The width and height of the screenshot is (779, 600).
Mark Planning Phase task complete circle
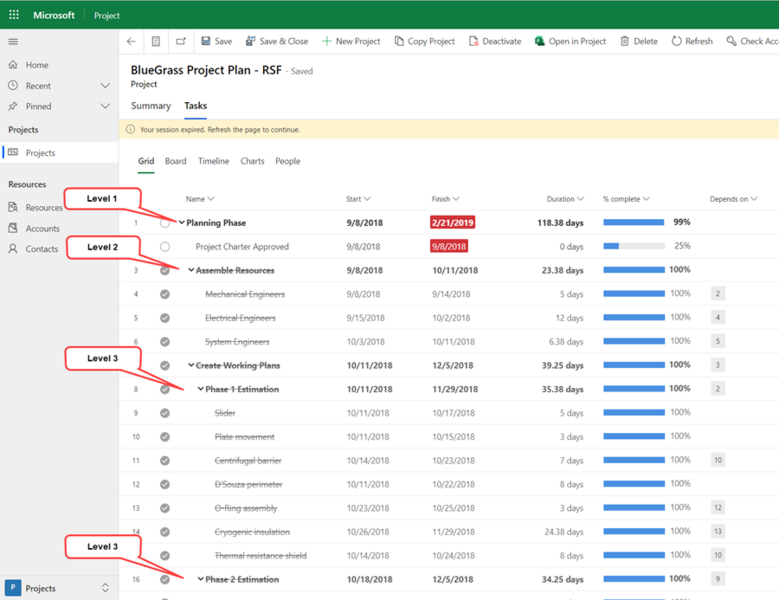[x=165, y=223]
